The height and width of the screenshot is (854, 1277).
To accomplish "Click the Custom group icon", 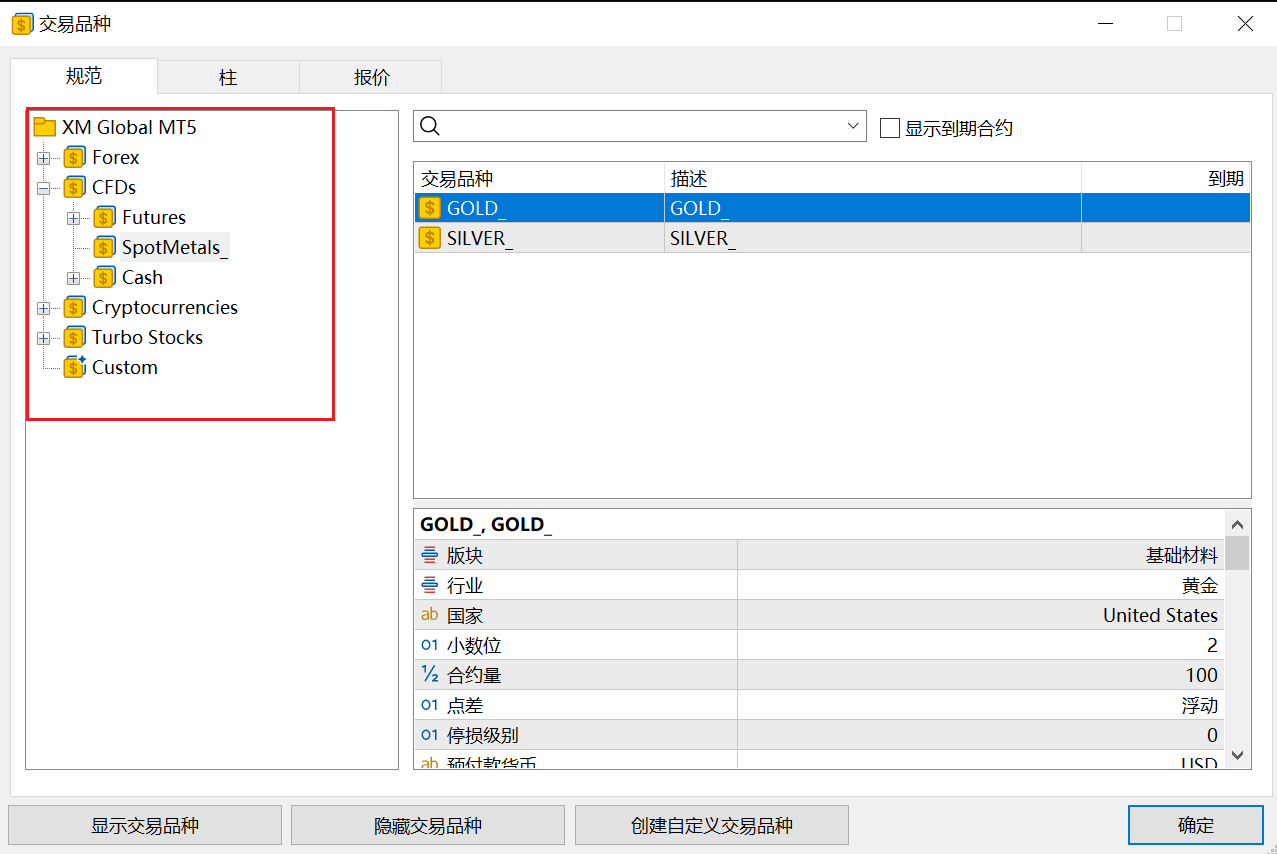I will [x=74, y=367].
